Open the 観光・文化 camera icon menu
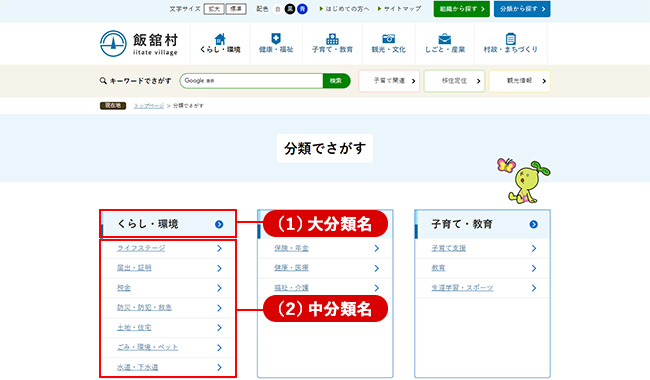Screen dimensions: 650x380 click(388, 43)
